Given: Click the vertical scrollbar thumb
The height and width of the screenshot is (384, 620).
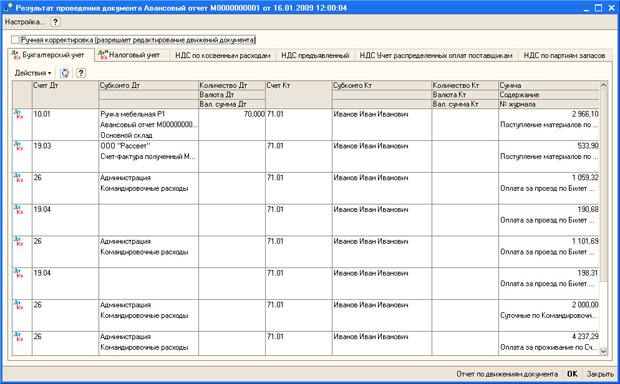Looking at the screenshot, I should click(603, 185).
